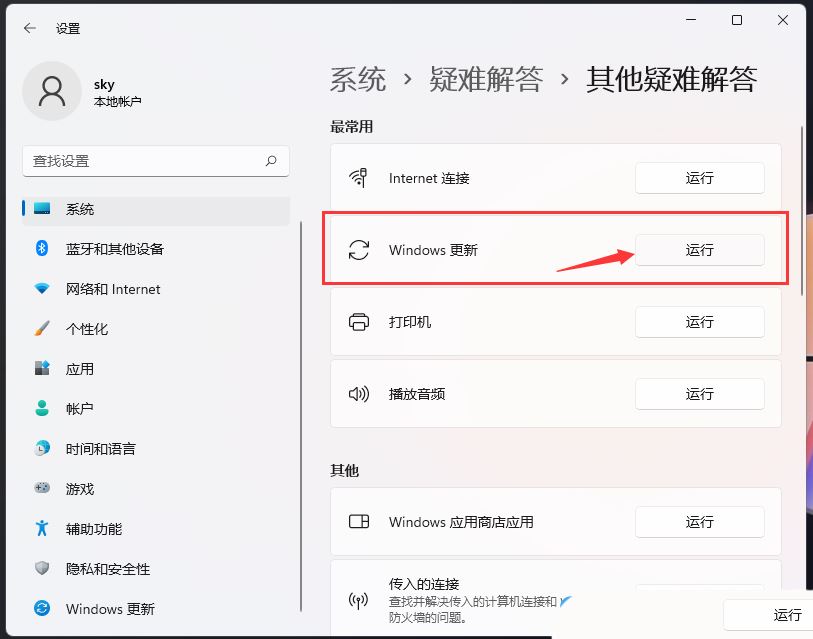813x639 pixels.
Task: Run the Windows 应用商店应用 troubleshooter
Action: [x=699, y=522]
